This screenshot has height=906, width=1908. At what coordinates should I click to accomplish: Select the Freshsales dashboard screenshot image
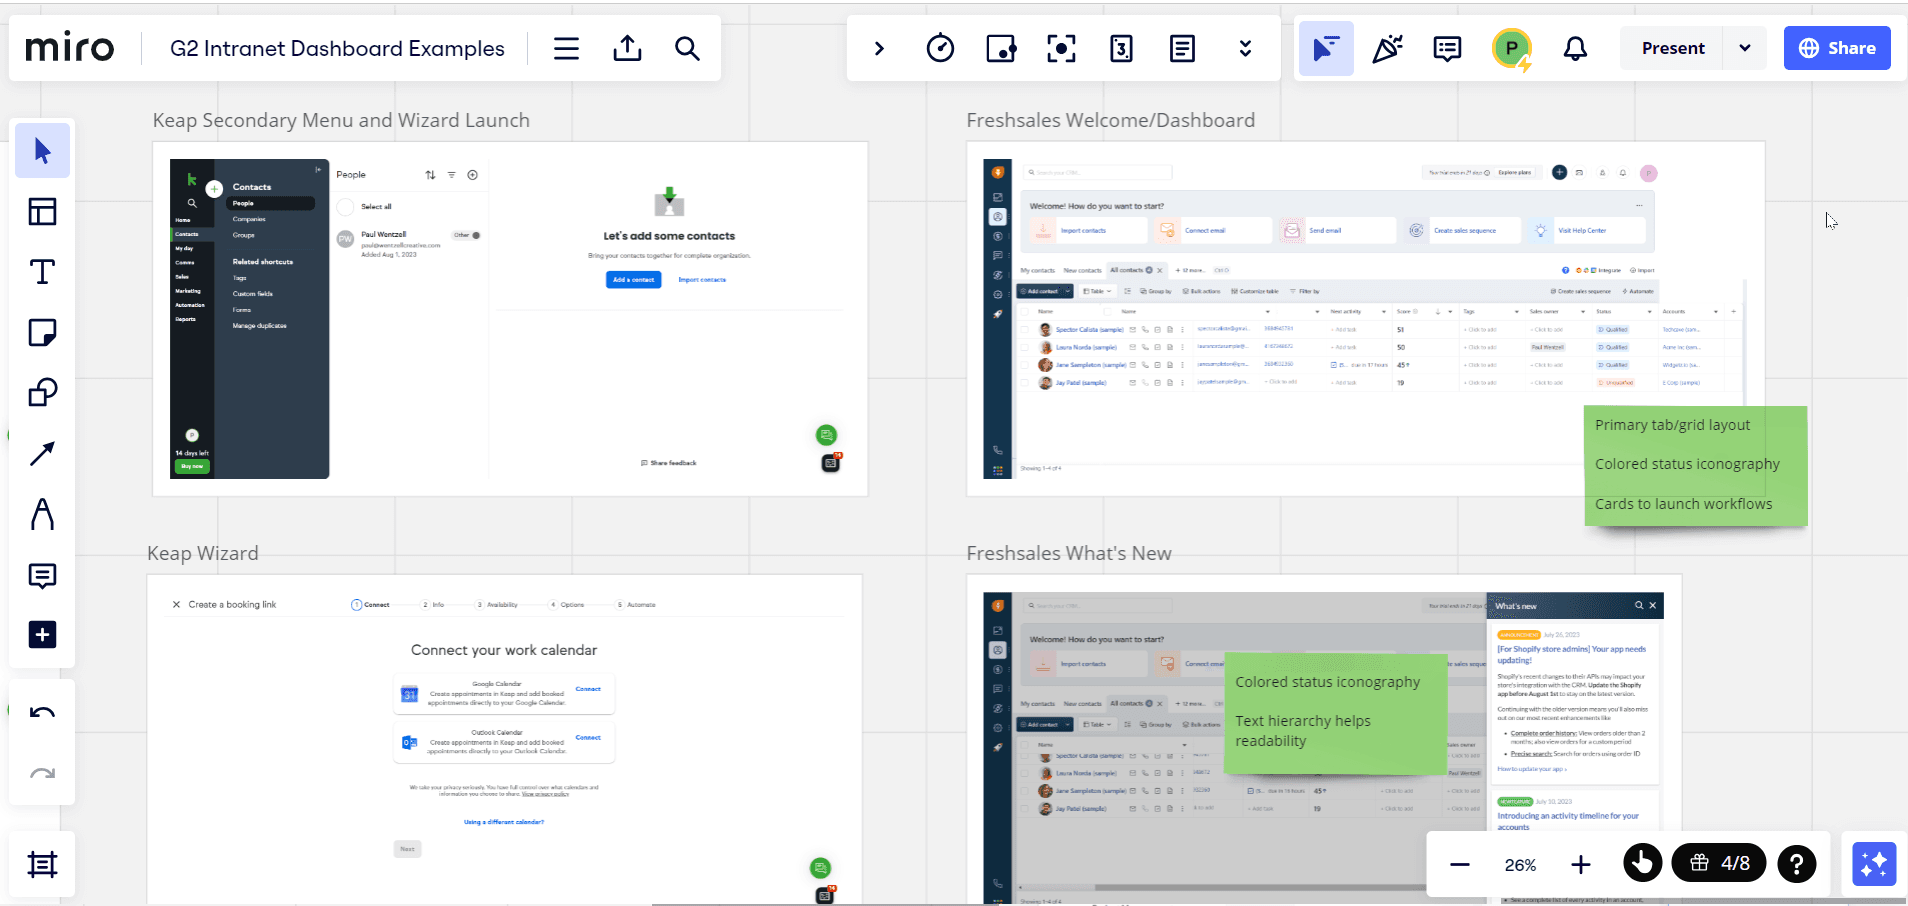click(1365, 318)
